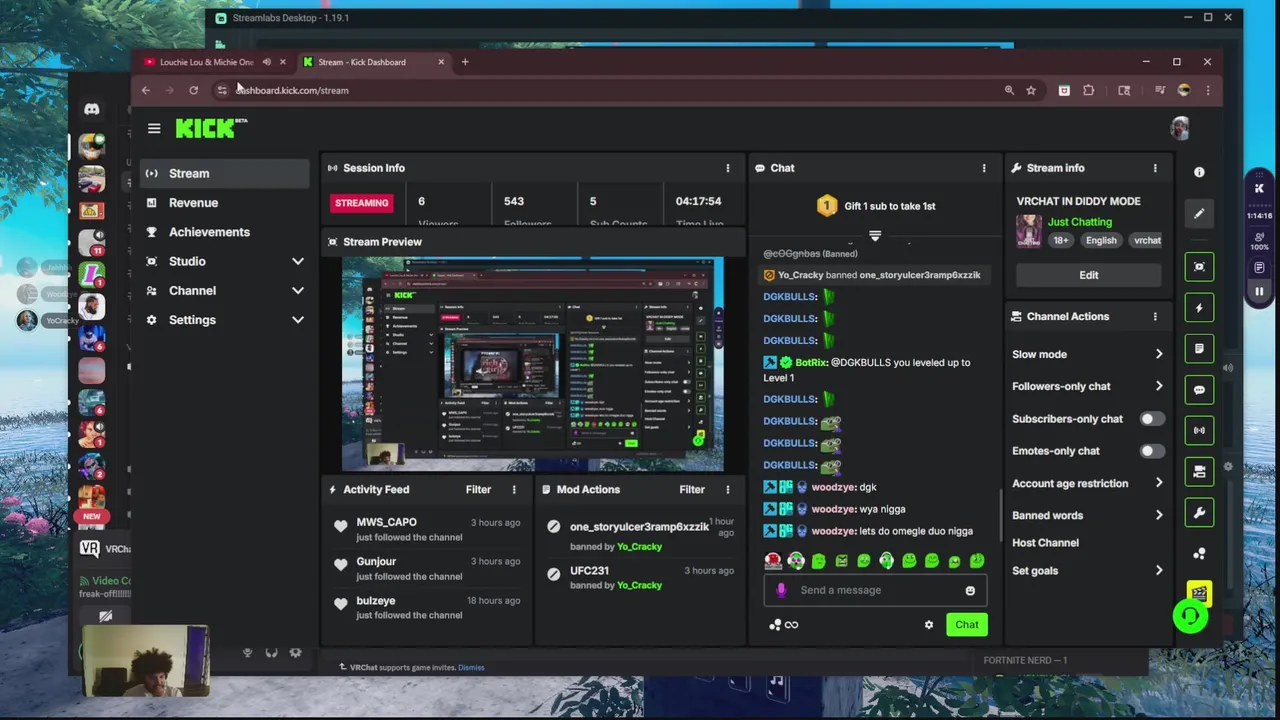
Task: Click follower name MWS_CAPO
Action: [386, 522]
